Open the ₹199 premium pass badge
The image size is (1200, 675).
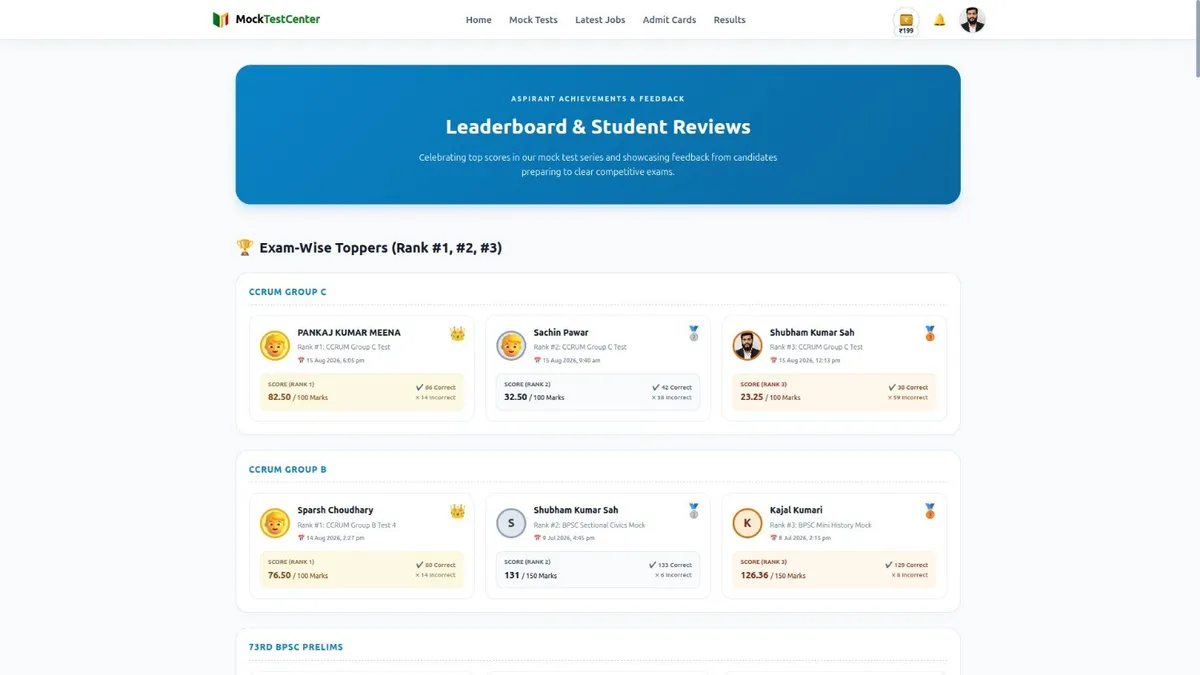tap(906, 23)
